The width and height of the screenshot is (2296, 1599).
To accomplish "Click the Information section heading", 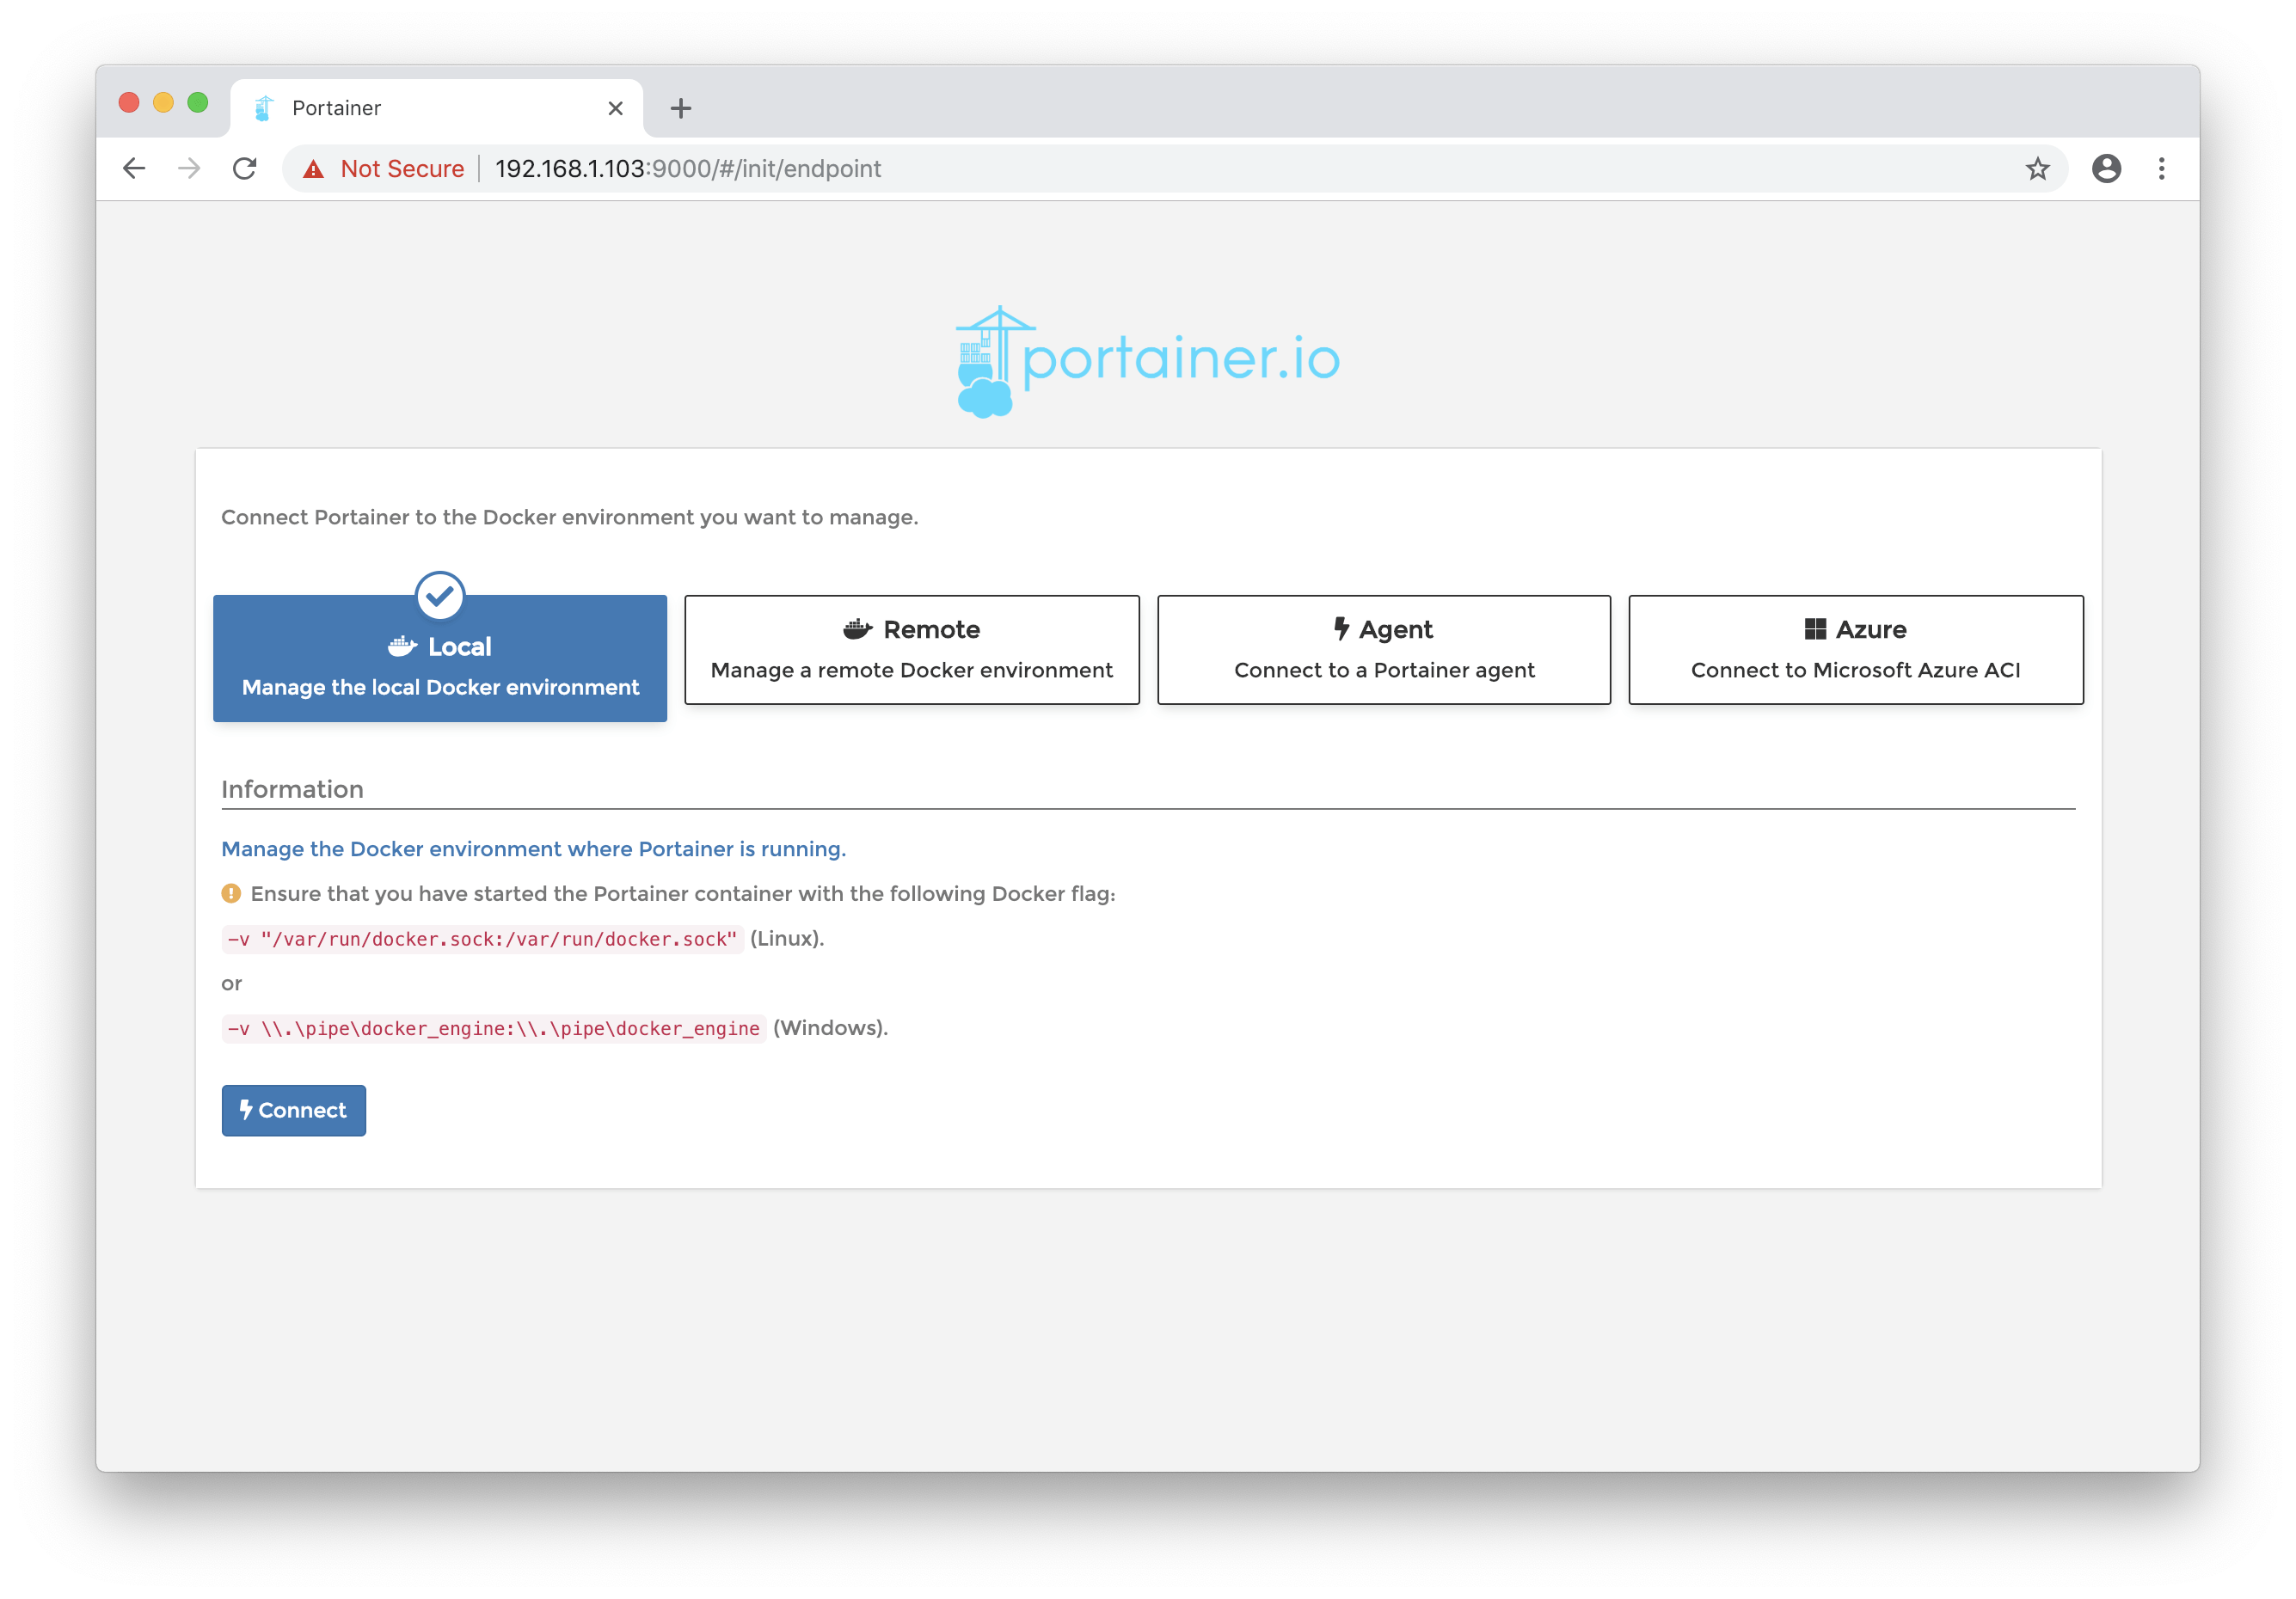I will tap(292, 789).
